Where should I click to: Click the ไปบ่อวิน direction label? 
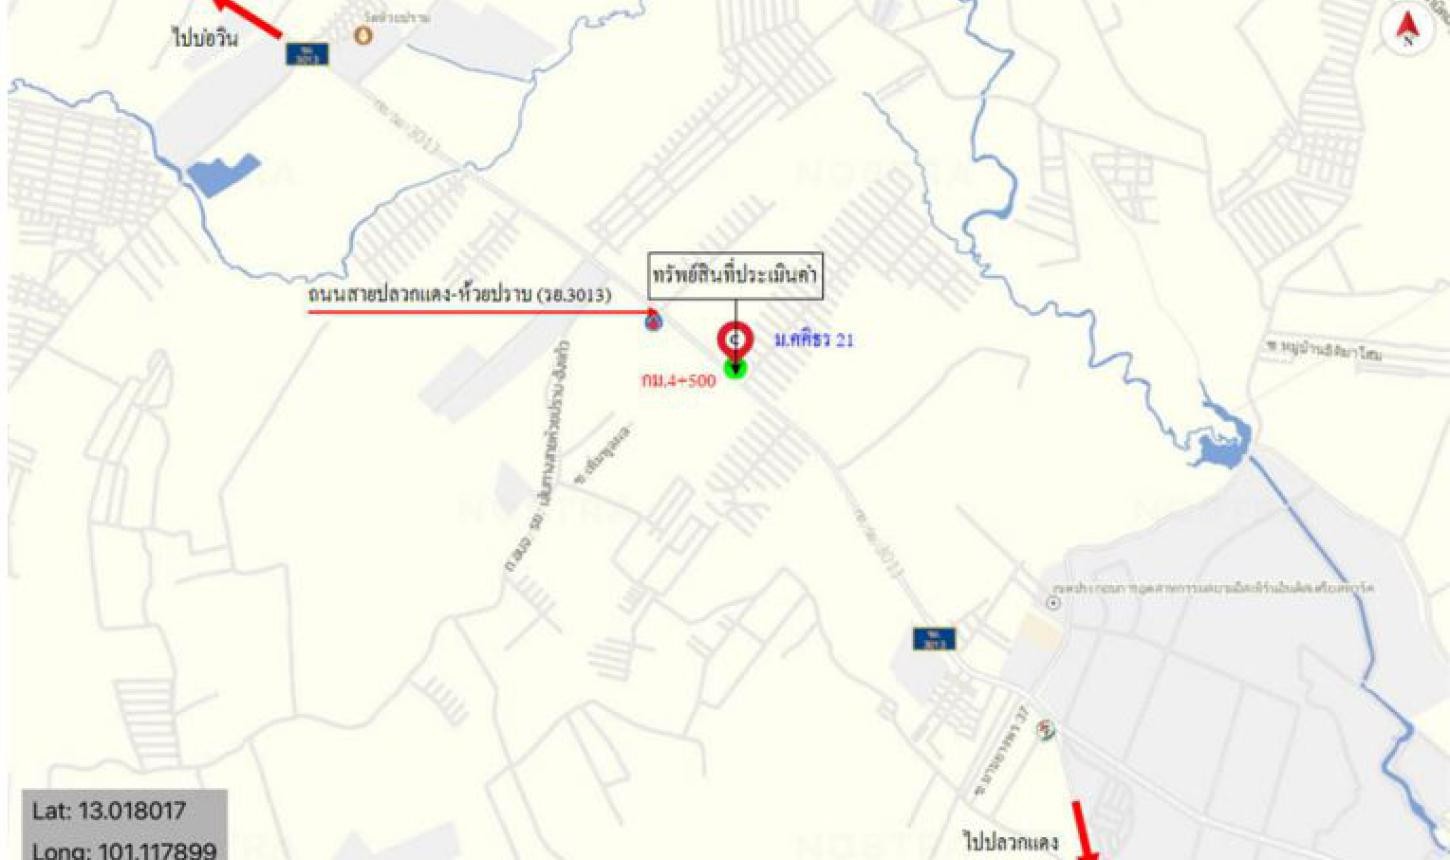pos(205,40)
